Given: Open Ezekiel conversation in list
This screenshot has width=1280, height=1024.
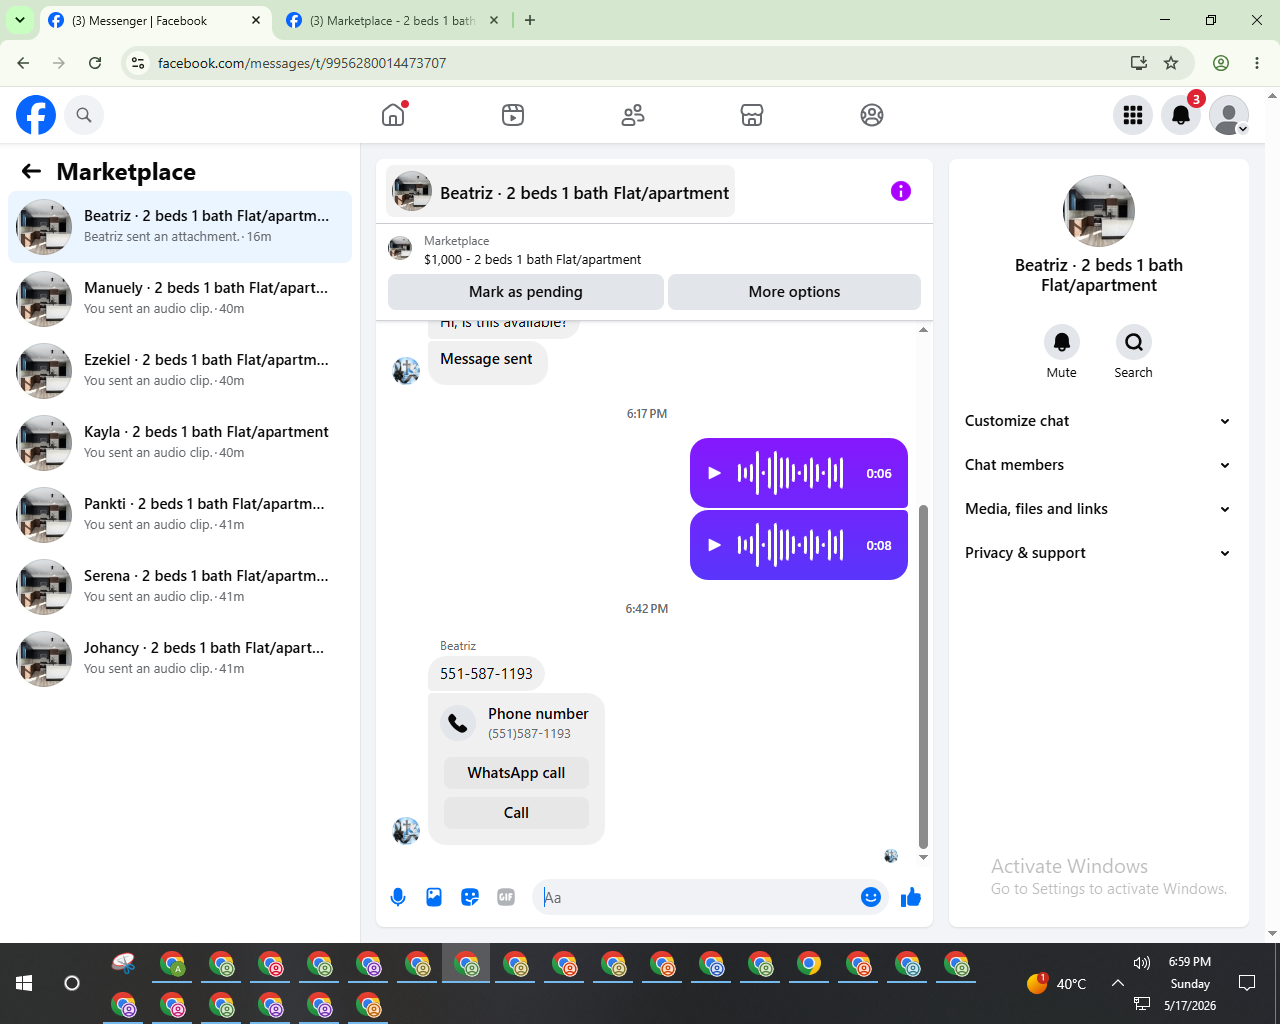Looking at the screenshot, I should [180, 371].
